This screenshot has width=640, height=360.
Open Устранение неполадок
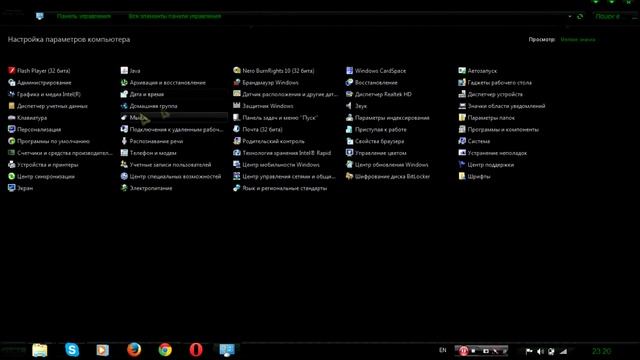point(497,153)
